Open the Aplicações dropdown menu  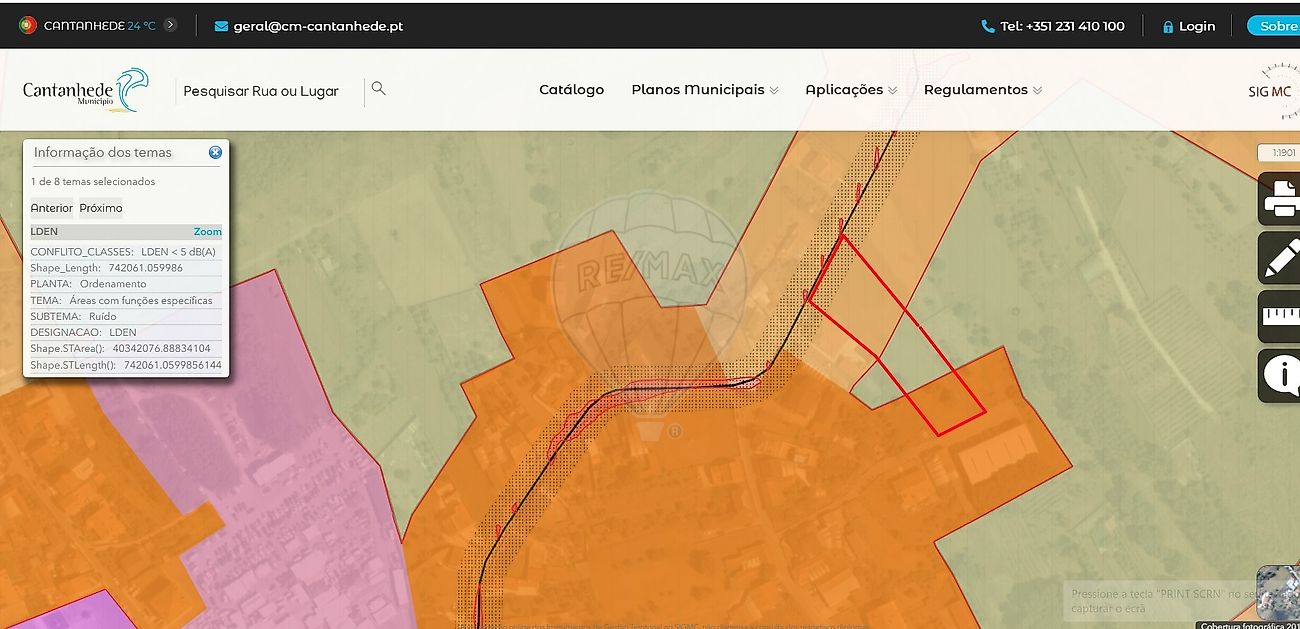click(851, 90)
